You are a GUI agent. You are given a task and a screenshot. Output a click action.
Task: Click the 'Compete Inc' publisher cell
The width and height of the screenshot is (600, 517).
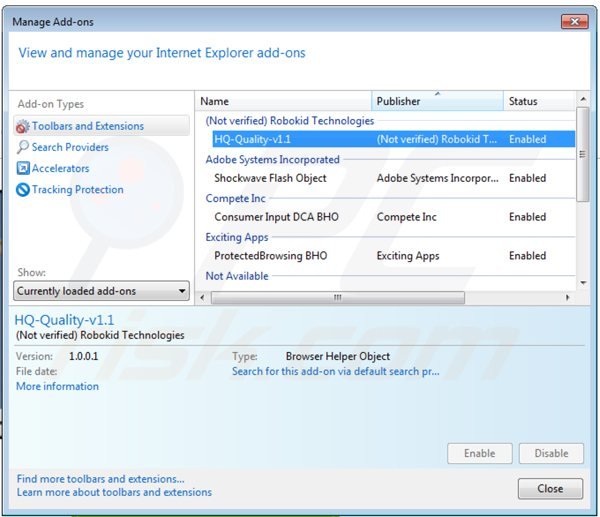pyautogui.click(x=406, y=217)
